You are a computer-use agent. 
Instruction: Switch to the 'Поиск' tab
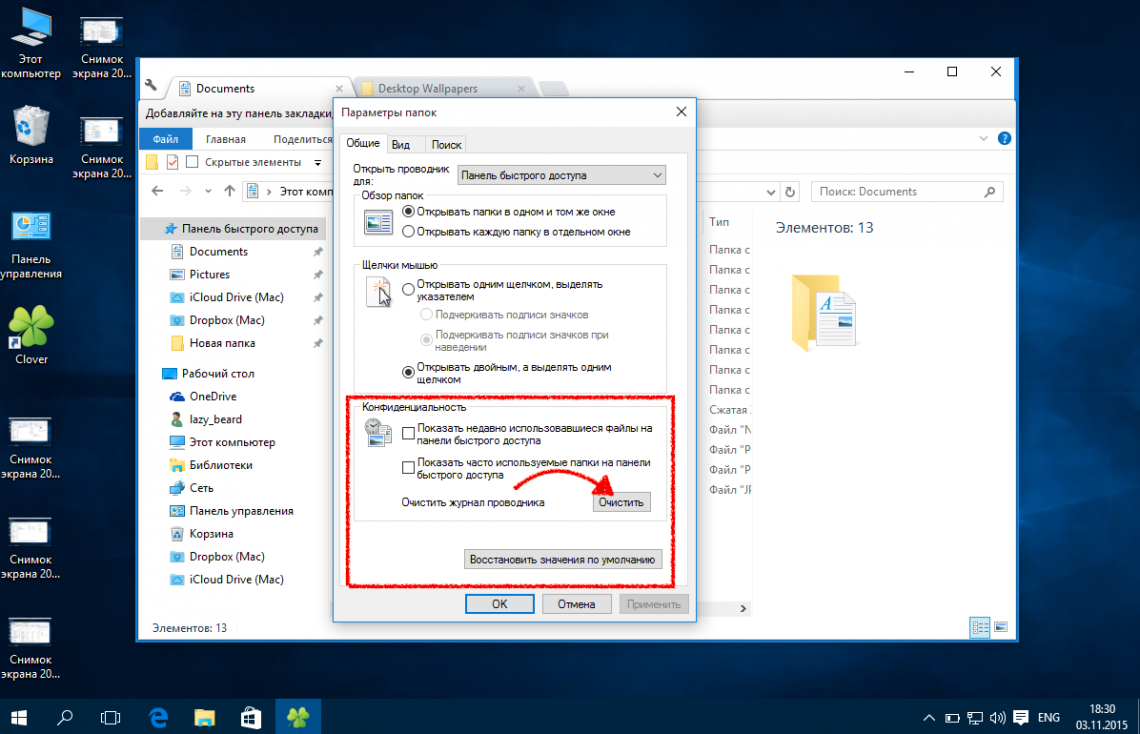[x=446, y=145]
